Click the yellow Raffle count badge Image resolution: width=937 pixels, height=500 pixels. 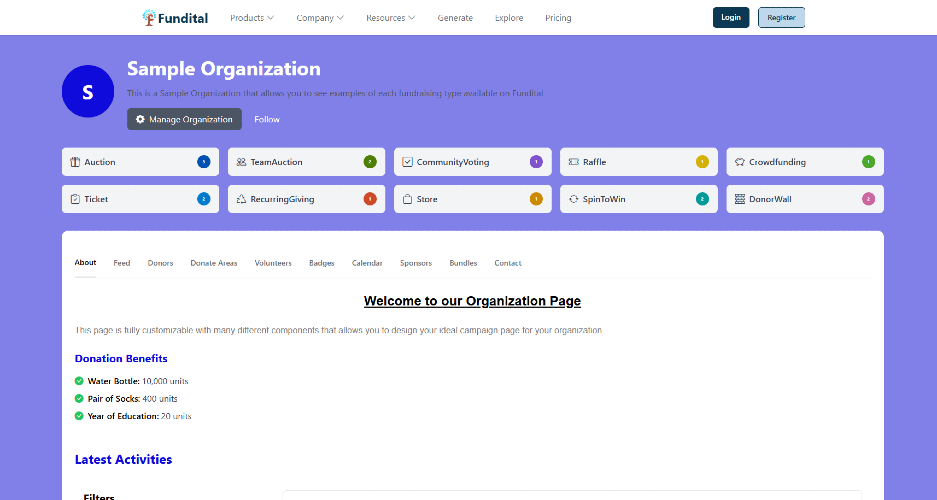pyautogui.click(x=702, y=161)
